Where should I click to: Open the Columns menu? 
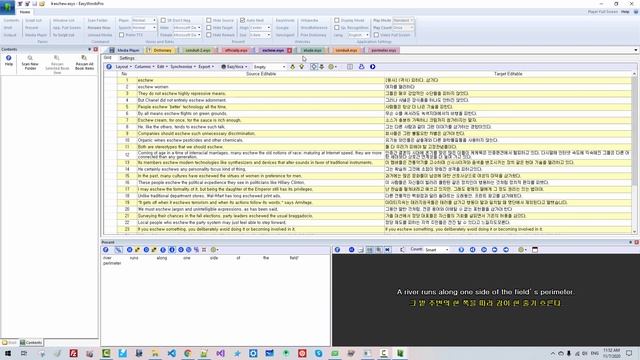[144, 67]
